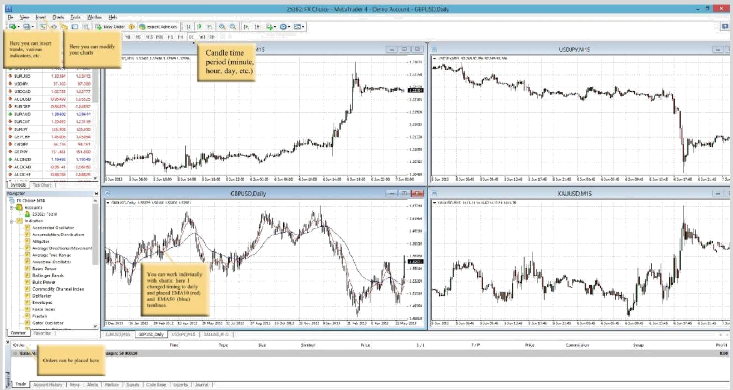Open the Periods clock dropdown in toolbar
Image resolution: width=733 pixels, height=390 pixels.
click(x=285, y=27)
